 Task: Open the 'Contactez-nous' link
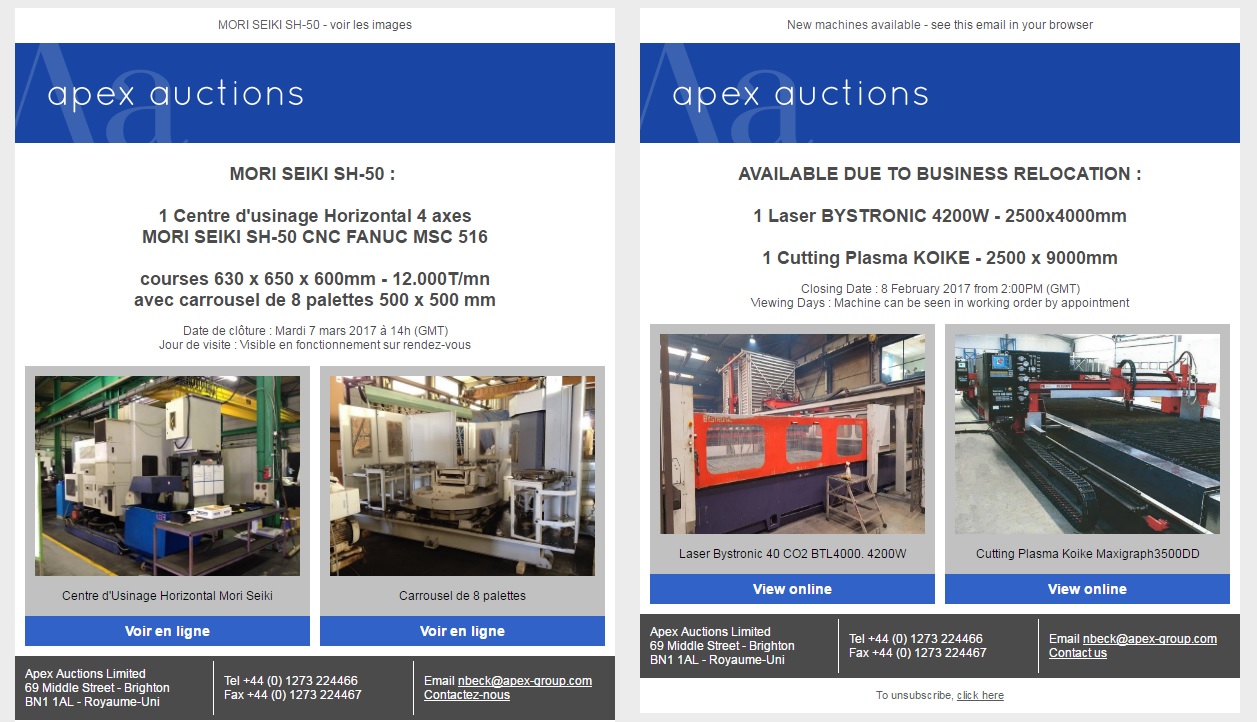coord(466,695)
